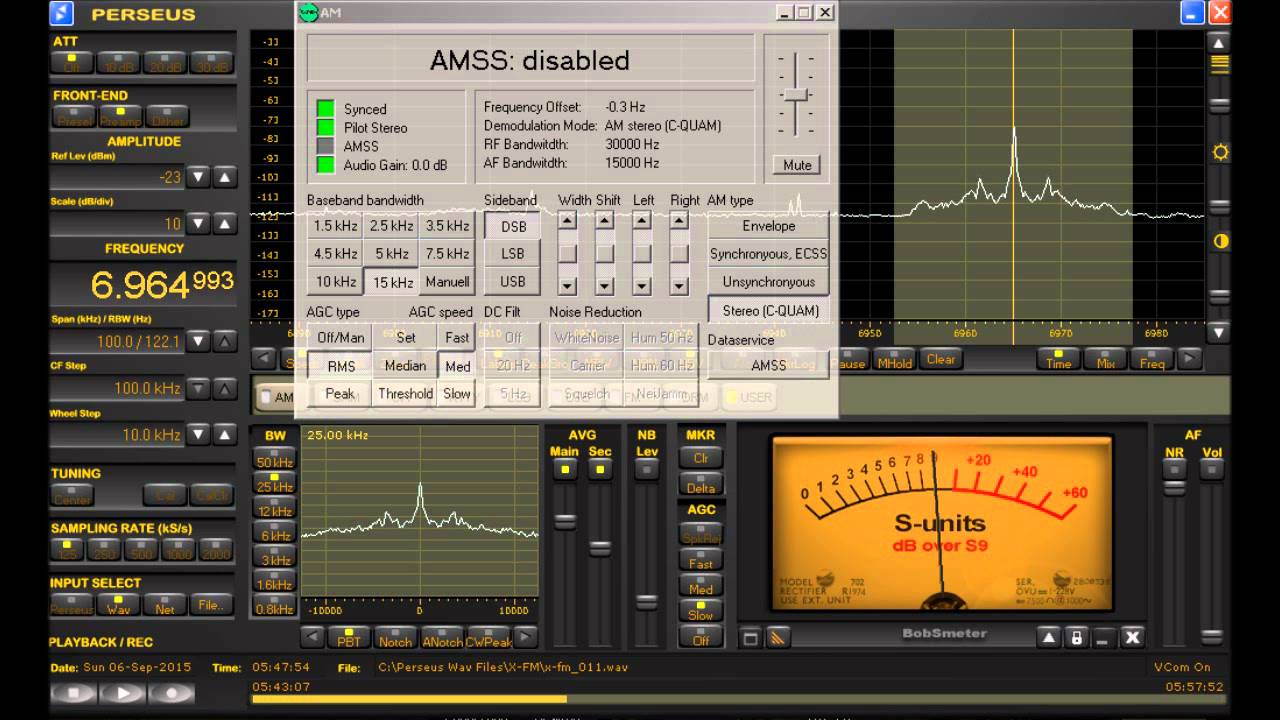
Task: Enable the Delta marker
Action: coord(701,485)
